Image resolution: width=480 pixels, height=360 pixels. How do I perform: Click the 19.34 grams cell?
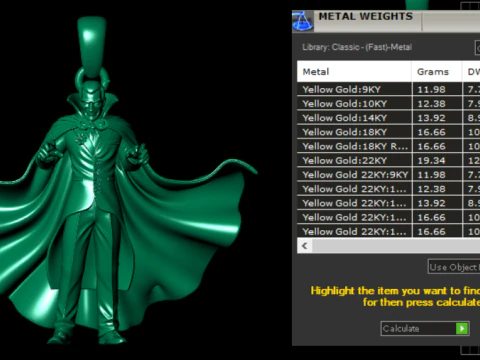point(437,161)
